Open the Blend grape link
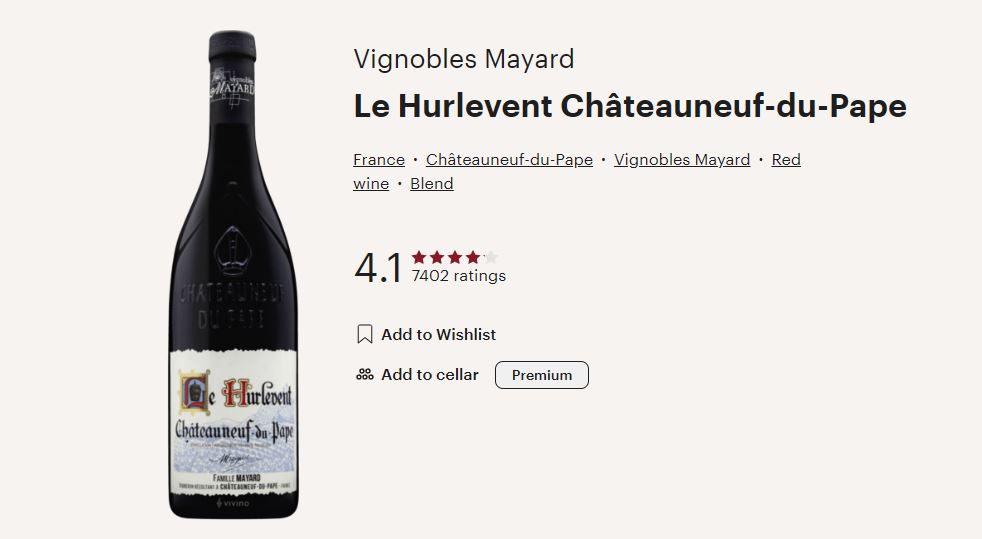The image size is (982, 539). [432, 184]
